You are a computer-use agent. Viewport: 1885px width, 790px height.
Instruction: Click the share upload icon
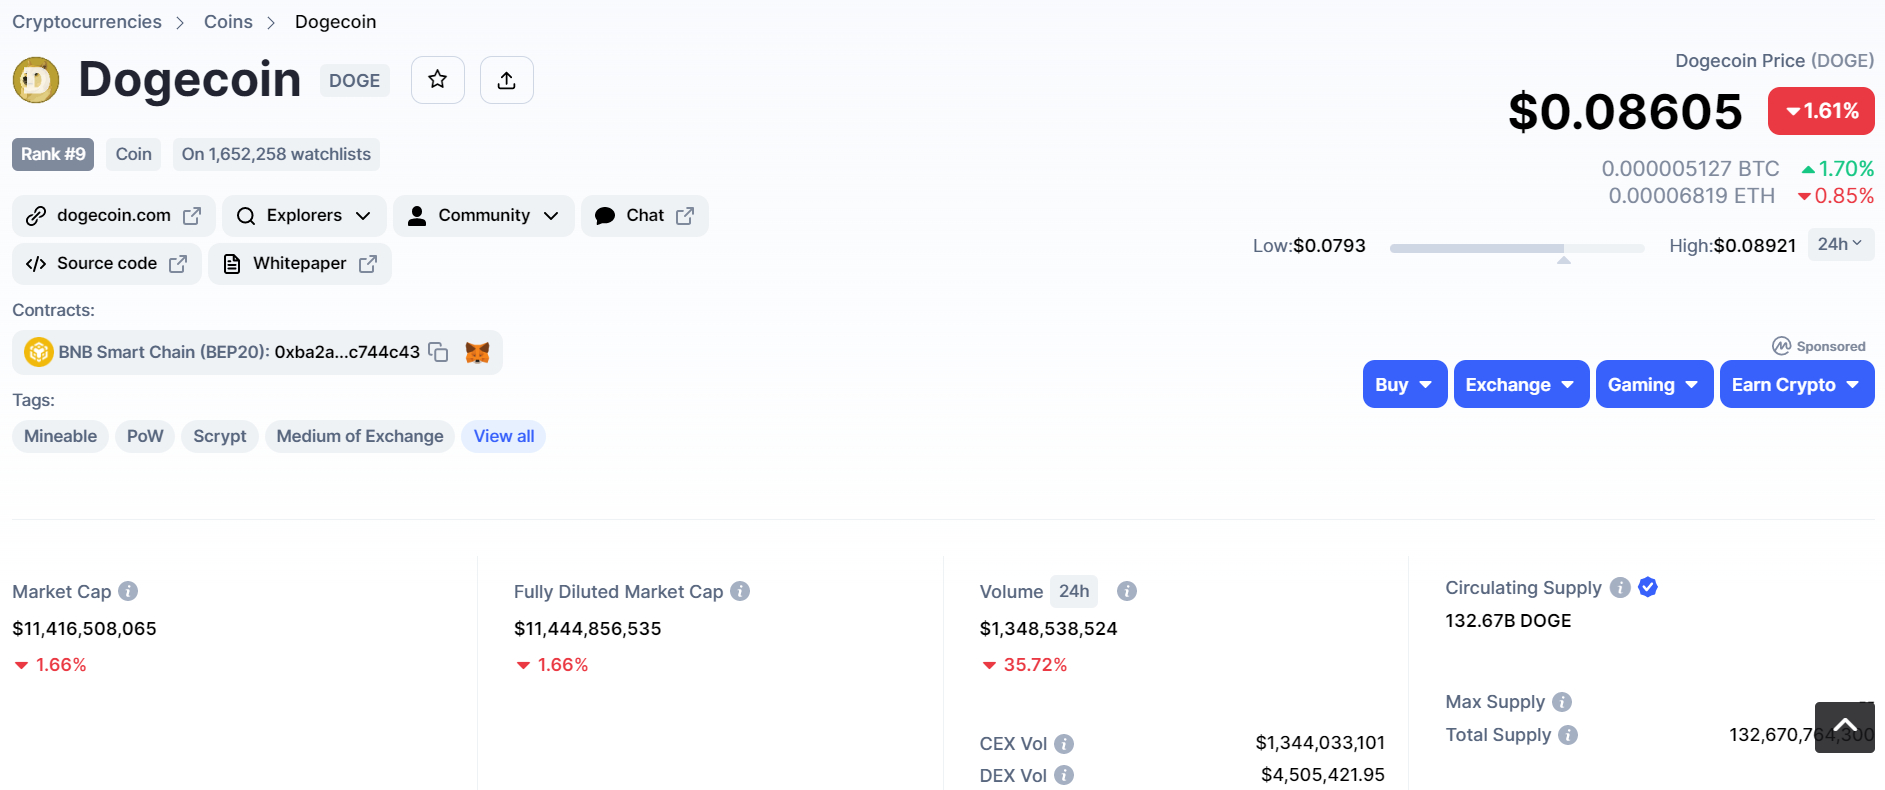click(506, 80)
